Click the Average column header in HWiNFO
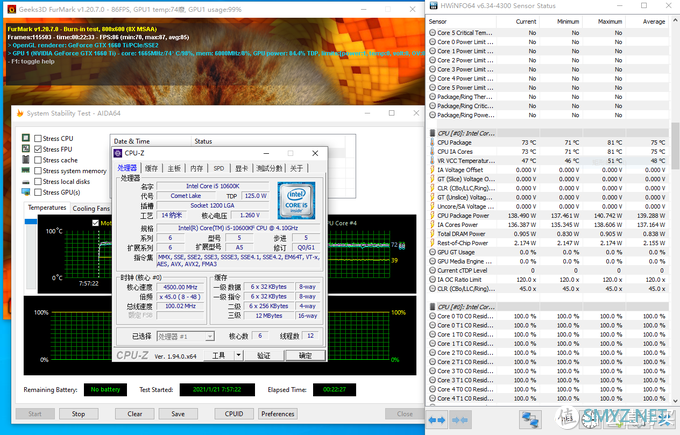This screenshot has height=435, width=680. point(647,21)
